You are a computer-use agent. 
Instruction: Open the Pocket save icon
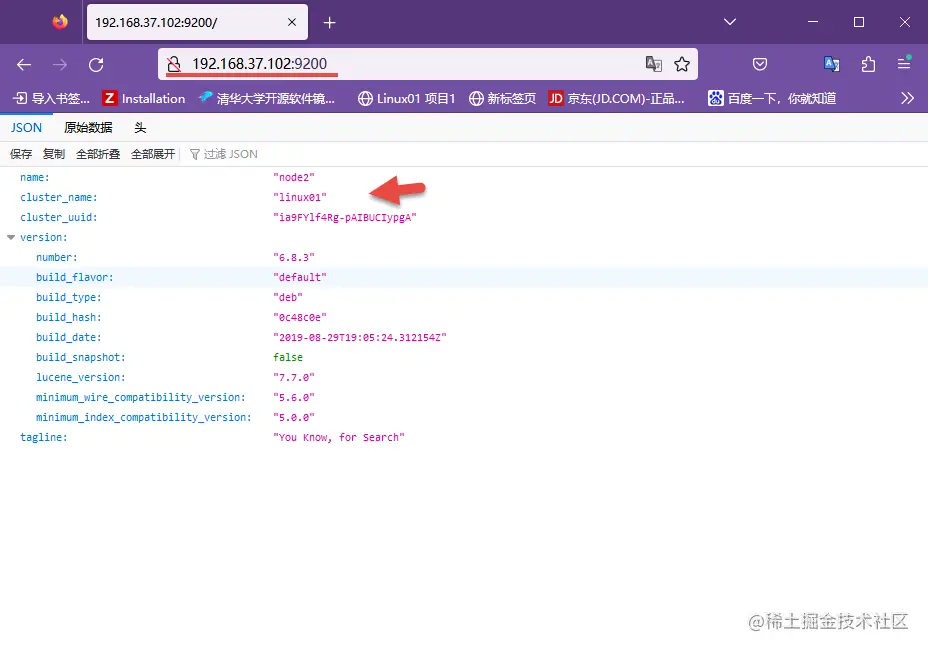[760, 64]
